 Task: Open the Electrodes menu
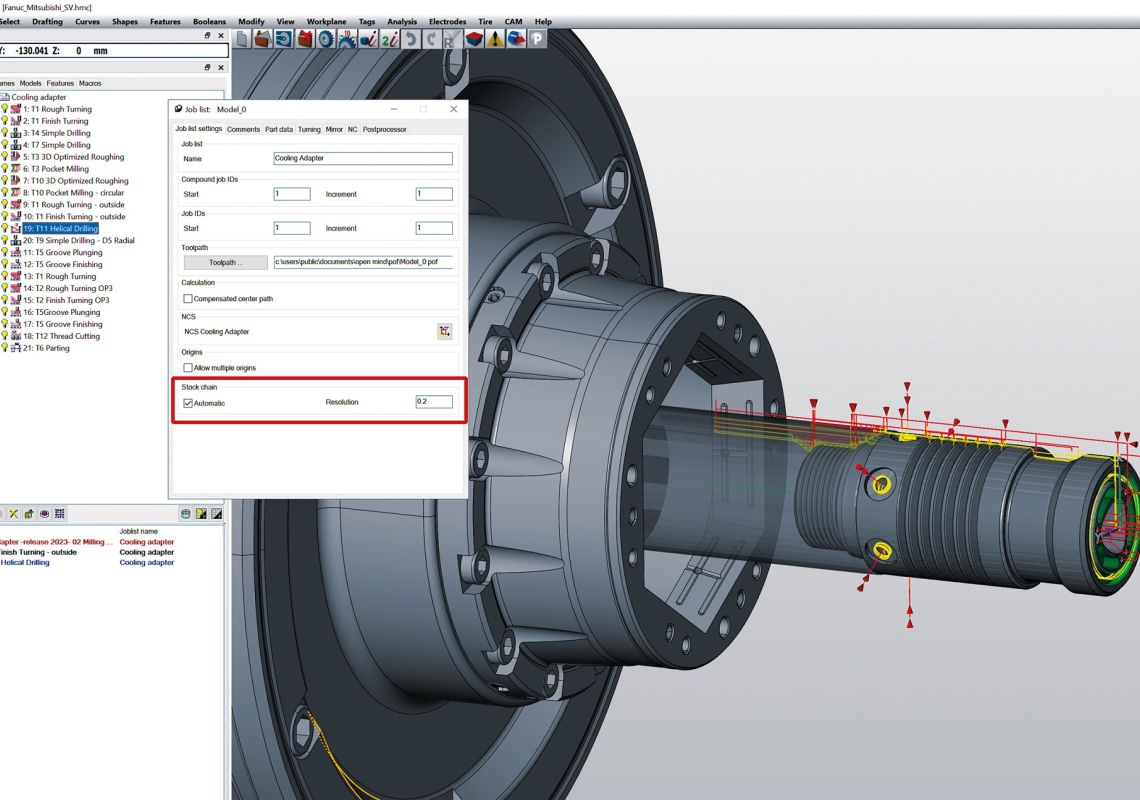click(x=447, y=21)
